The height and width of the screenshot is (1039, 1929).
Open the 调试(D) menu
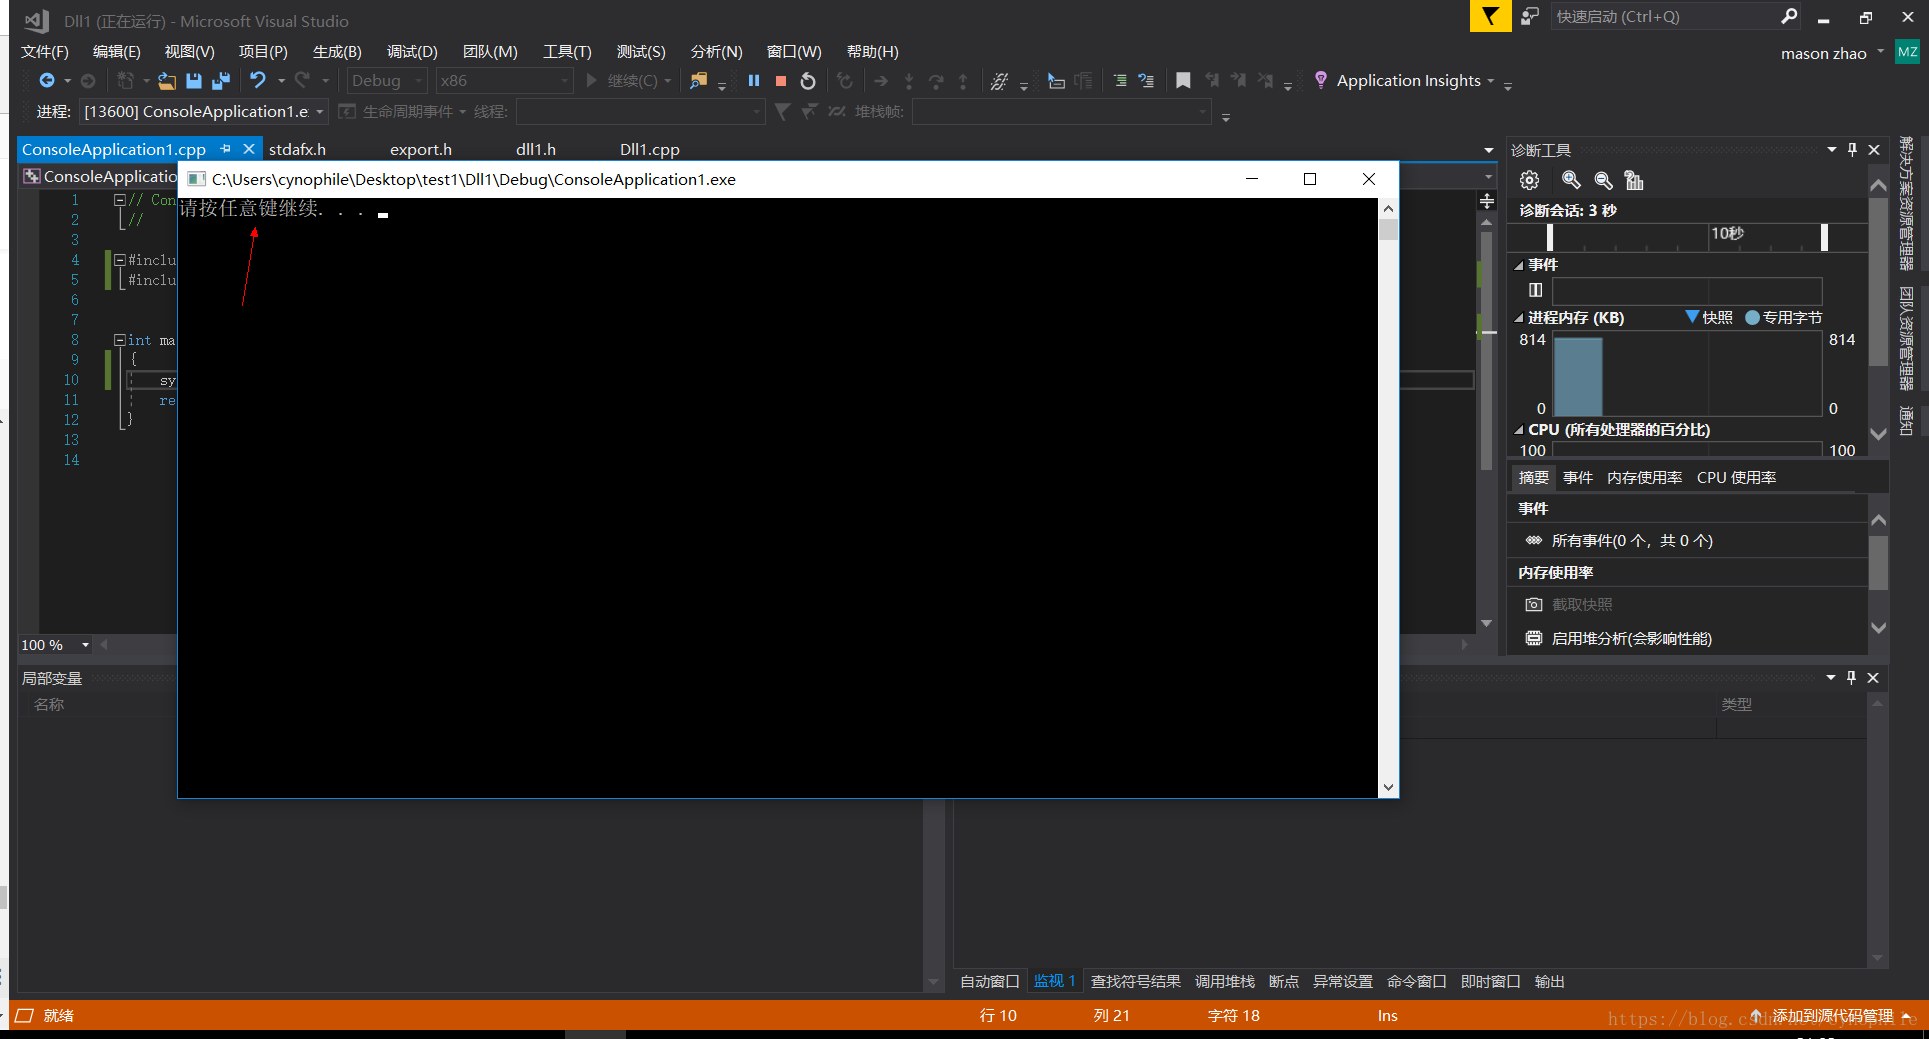coord(412,51)
